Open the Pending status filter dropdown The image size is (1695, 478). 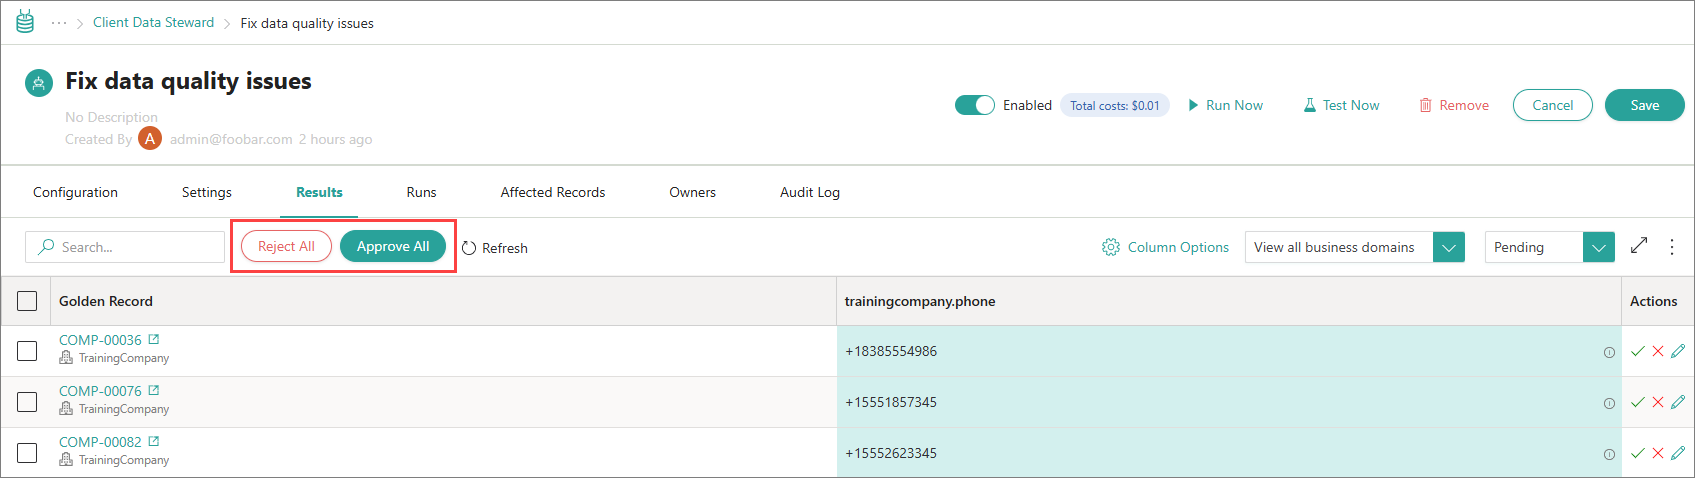tap(1598, 247)
